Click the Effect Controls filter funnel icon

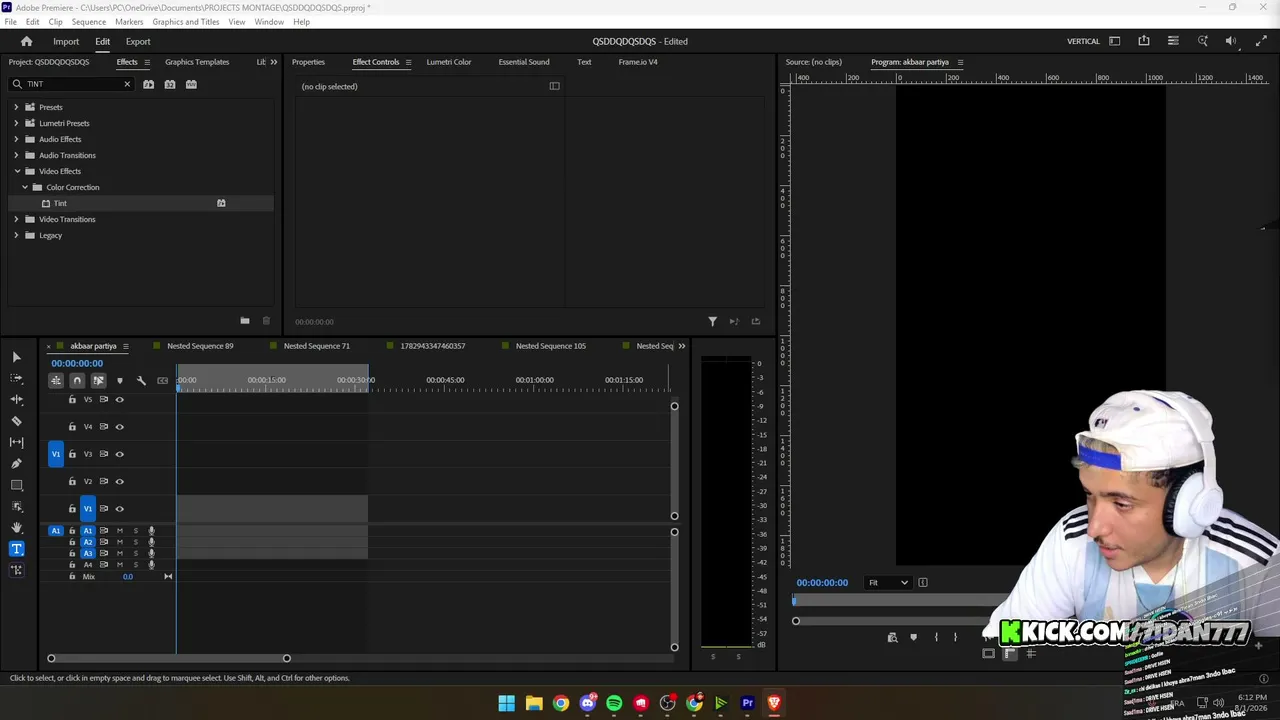coord(712,321)
